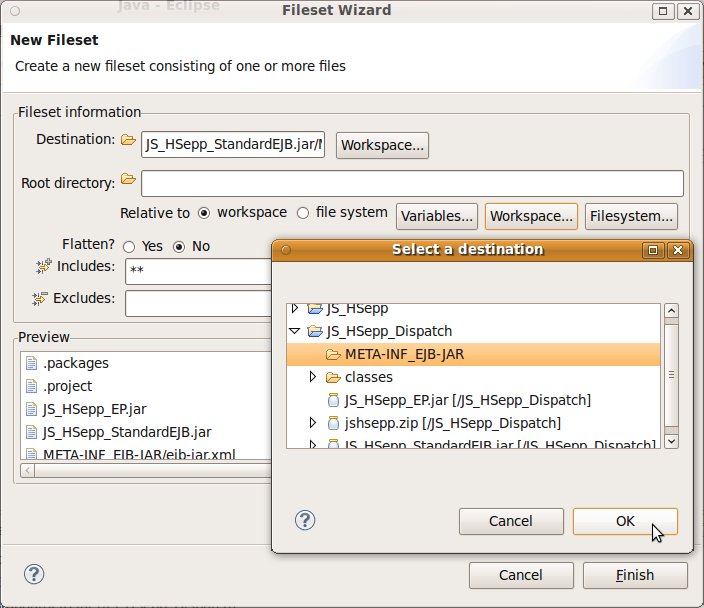Expand the JS_HSepp project node
Viewport: 704px width, 608px height.
tap(295, 309)
